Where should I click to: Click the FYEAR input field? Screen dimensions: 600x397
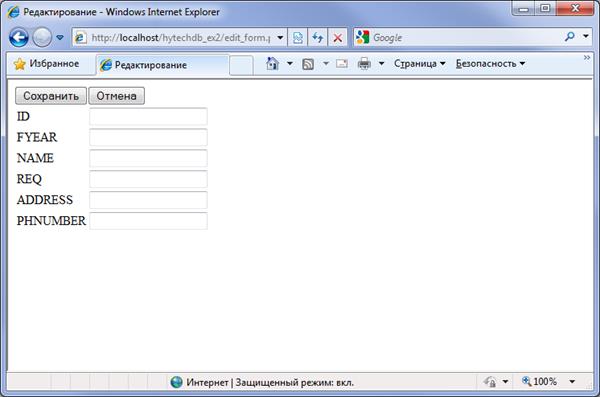[x=148, y=137]
